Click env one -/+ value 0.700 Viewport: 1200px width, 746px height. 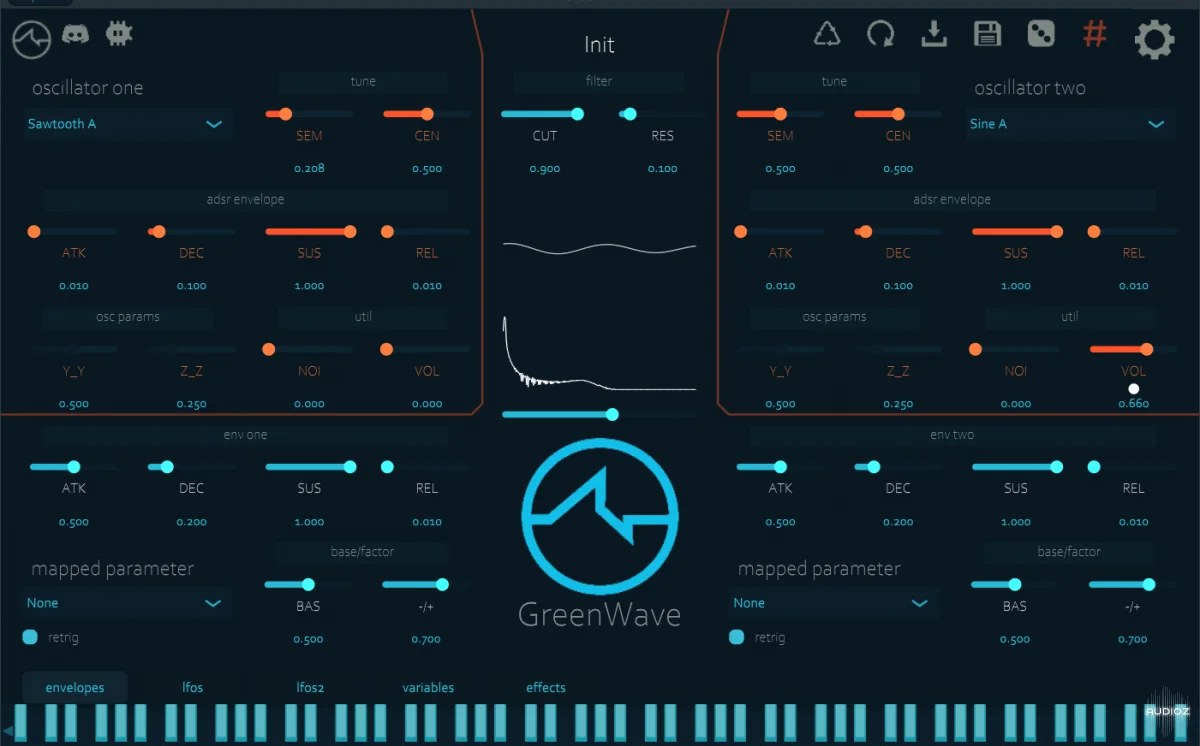[x=427, y=639]
